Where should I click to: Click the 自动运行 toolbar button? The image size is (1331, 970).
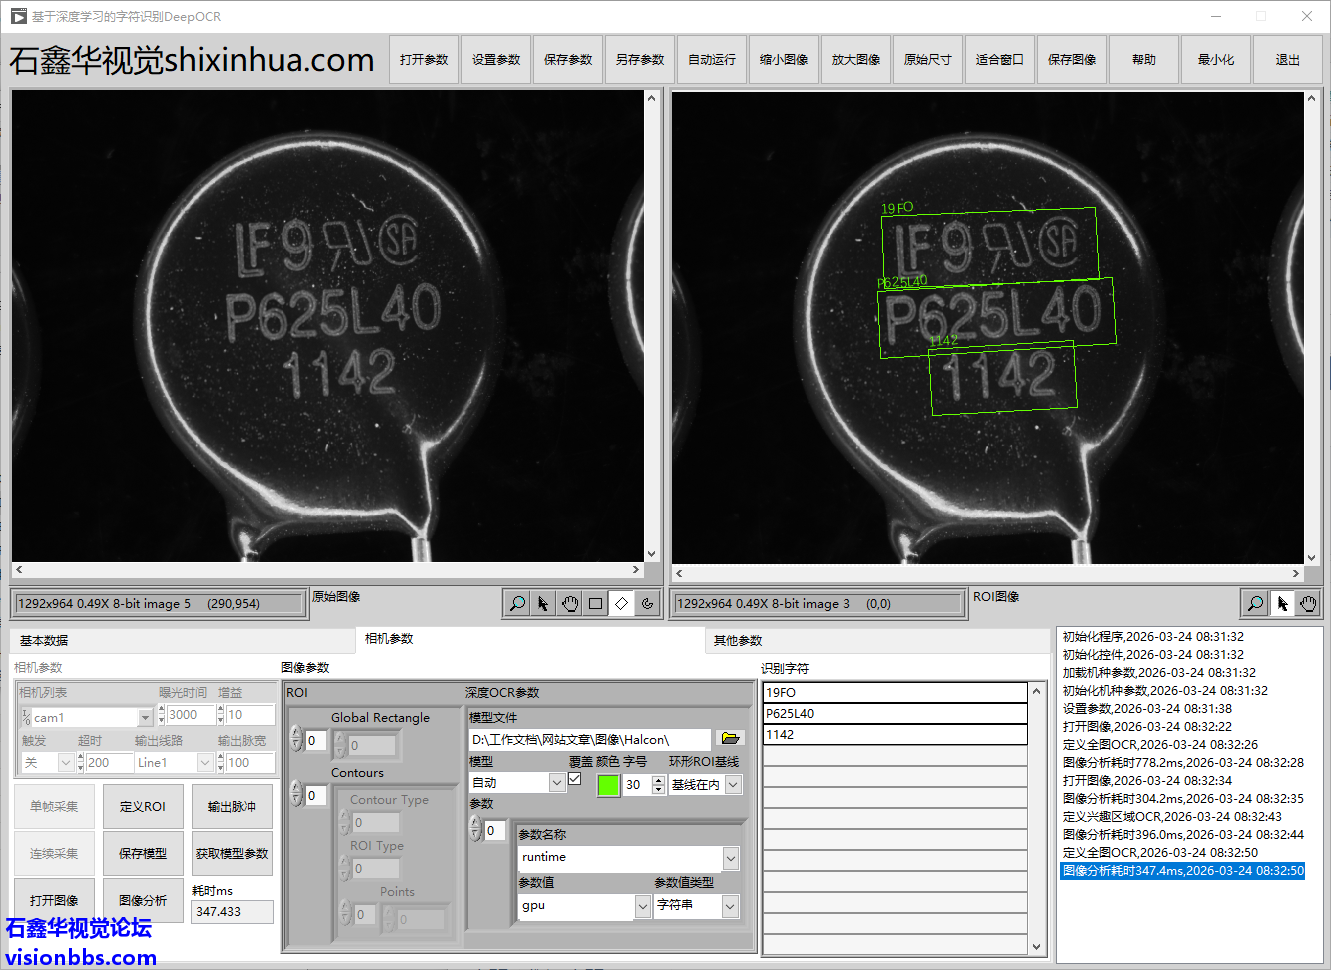pos(711,60)
